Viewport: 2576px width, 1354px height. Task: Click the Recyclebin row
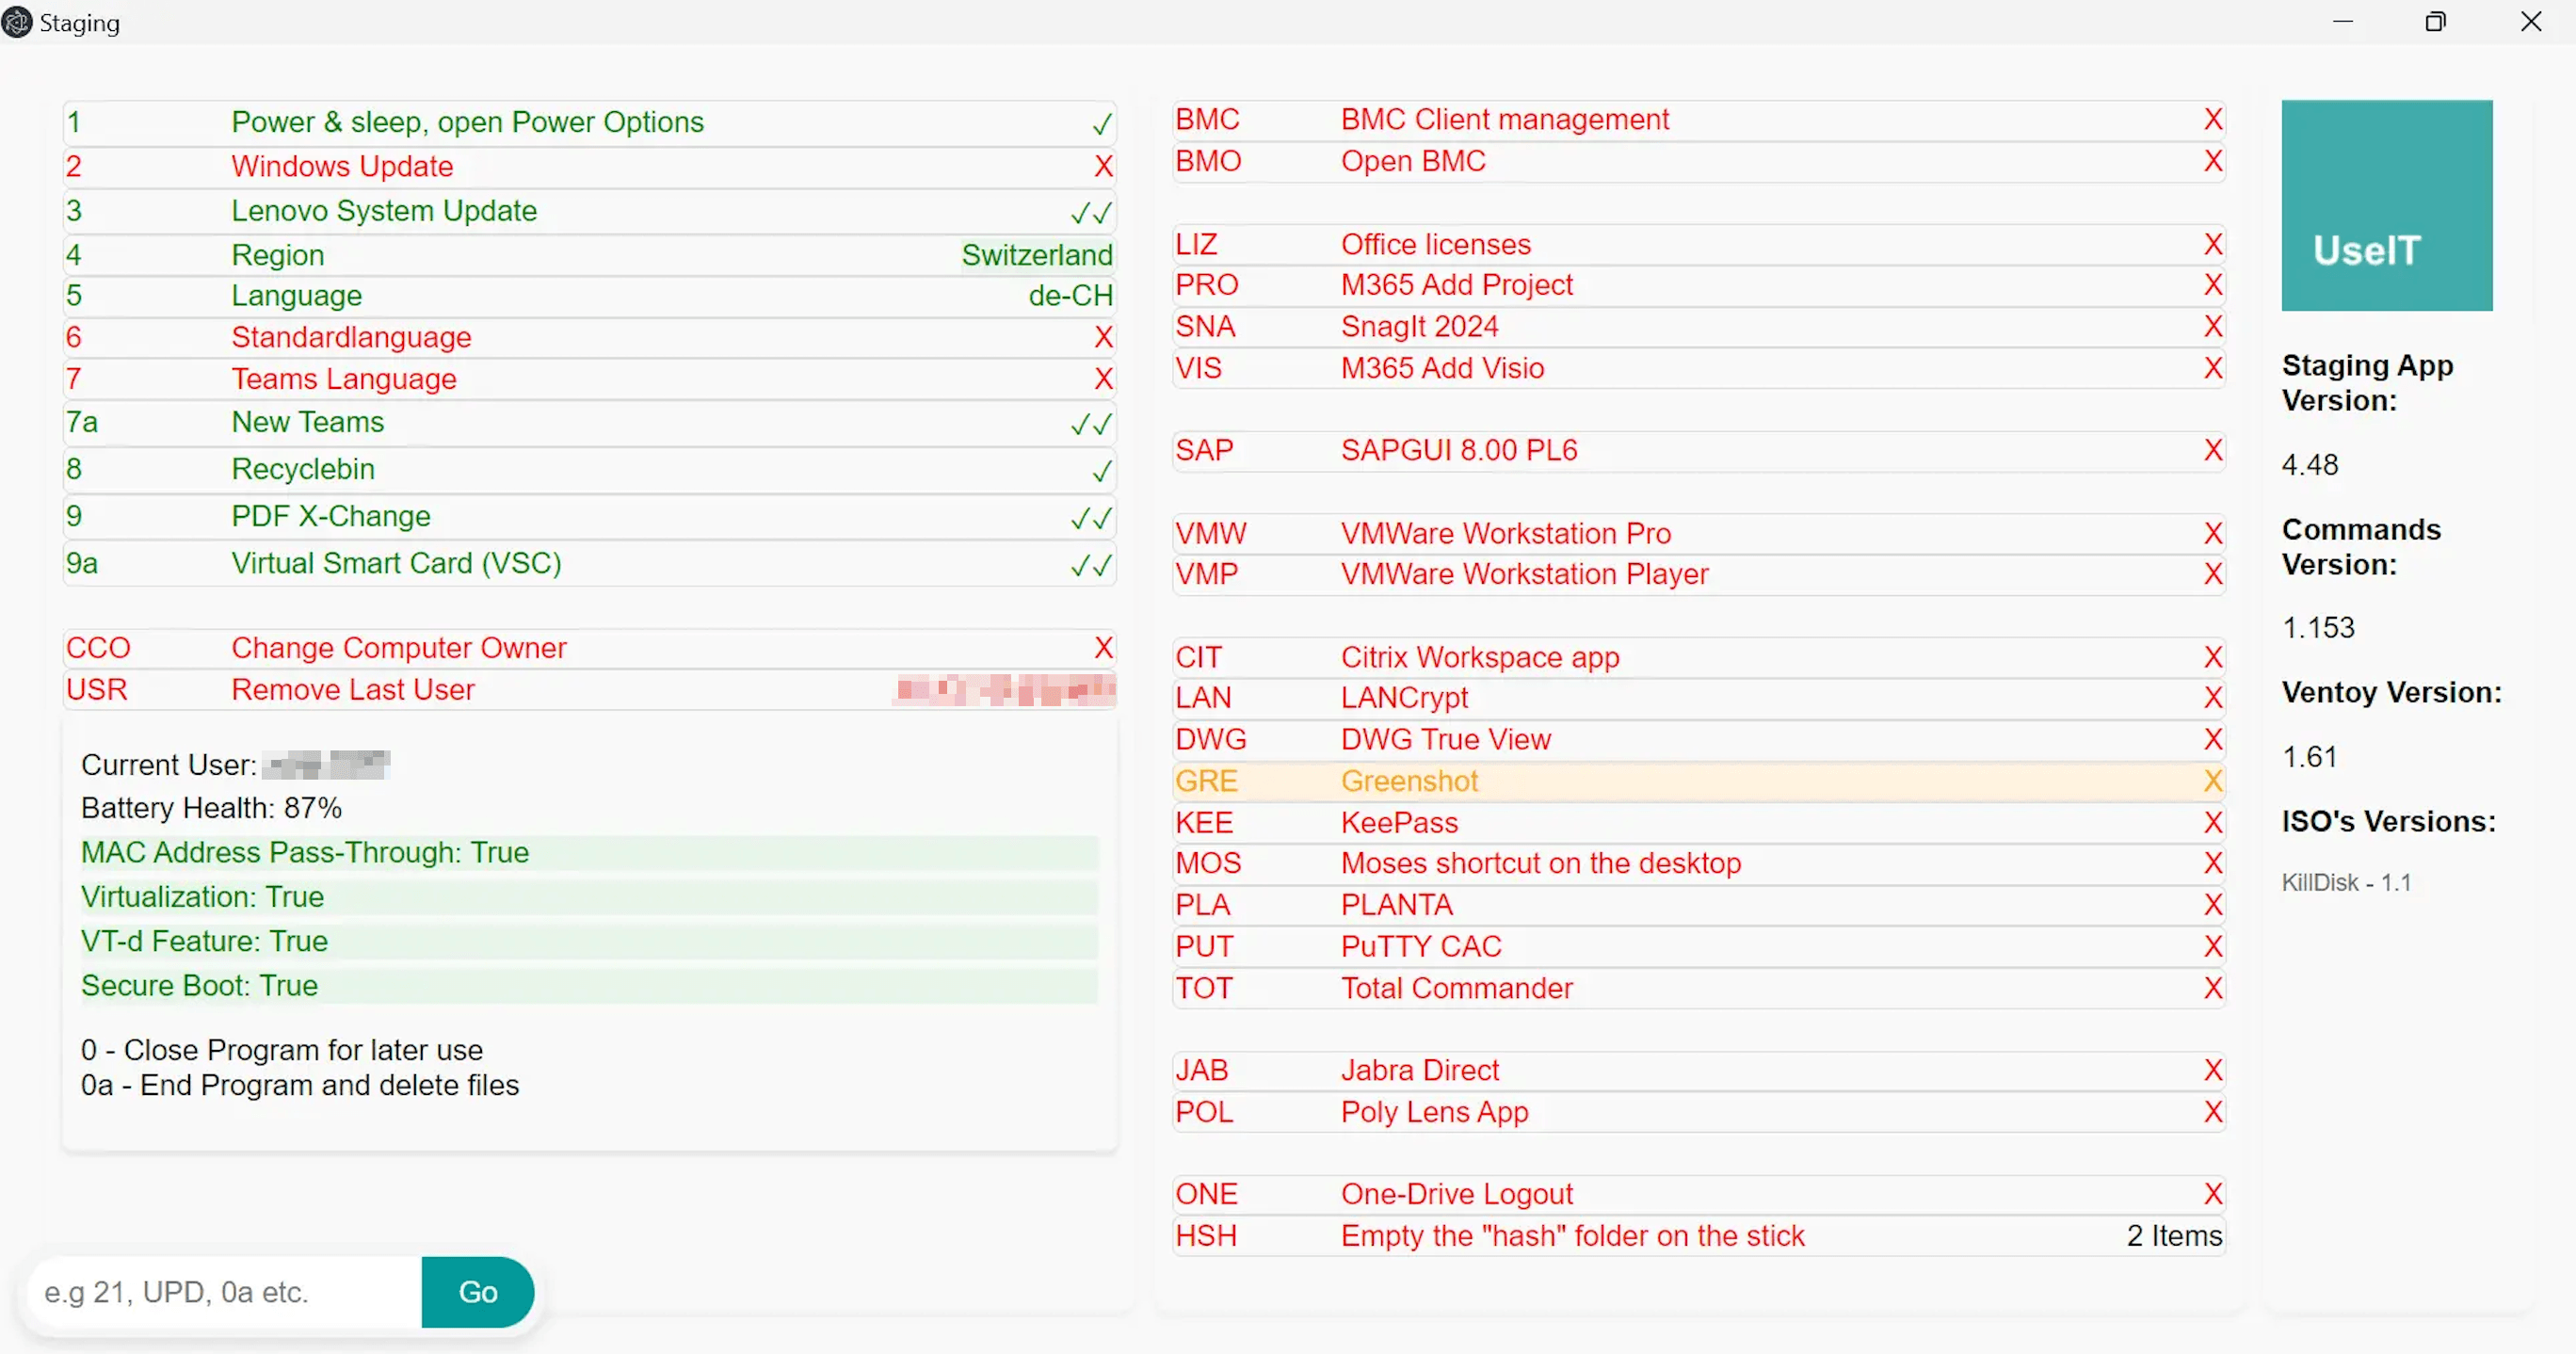pos(589,470)
